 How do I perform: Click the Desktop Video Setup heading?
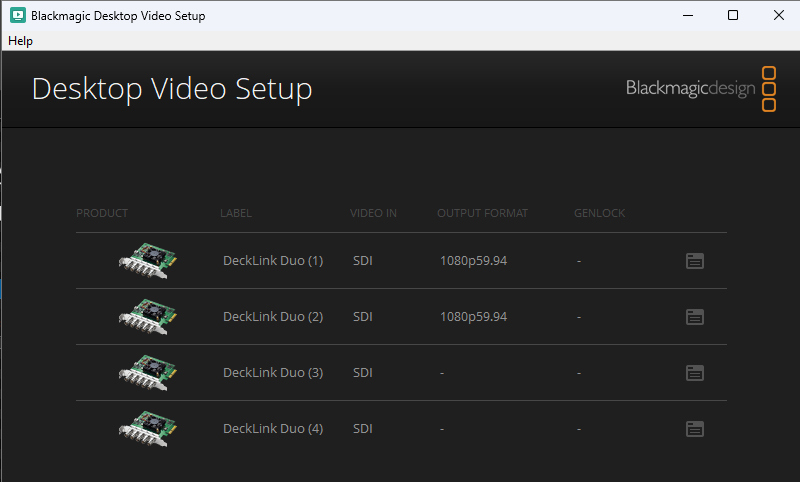point(172,89)
